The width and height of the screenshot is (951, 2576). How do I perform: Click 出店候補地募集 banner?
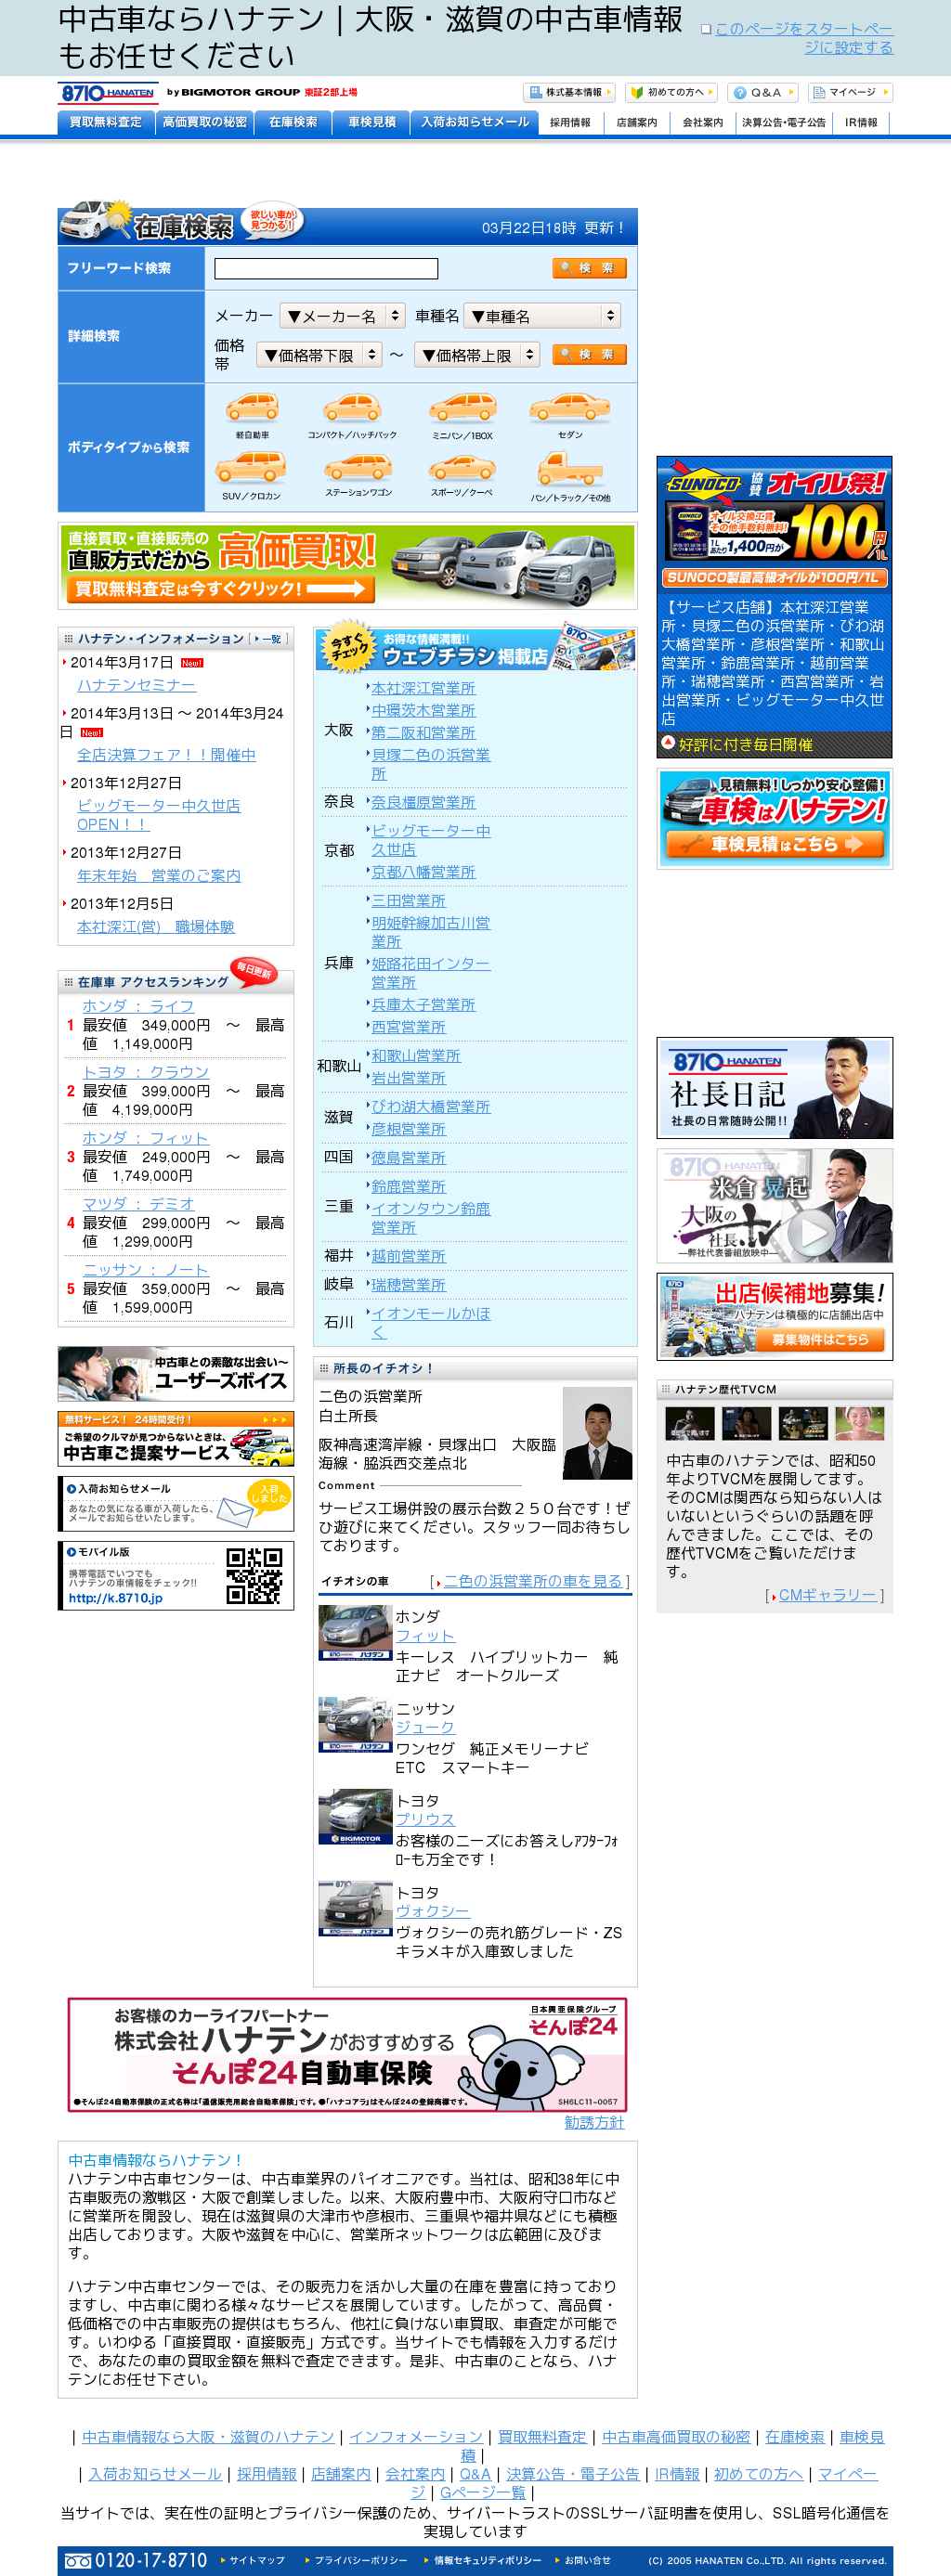774,1316
